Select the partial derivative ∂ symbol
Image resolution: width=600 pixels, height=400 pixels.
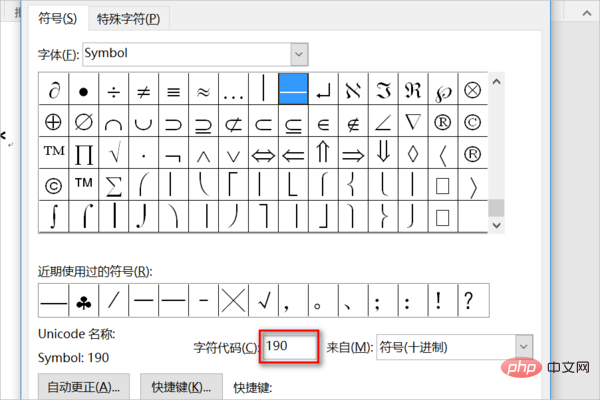53,90
